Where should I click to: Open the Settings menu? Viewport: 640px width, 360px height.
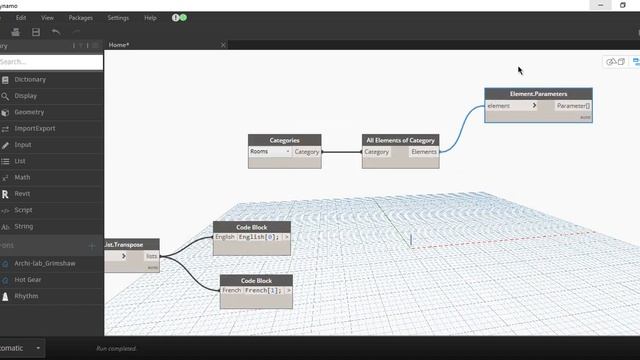(x=118, y=18)
